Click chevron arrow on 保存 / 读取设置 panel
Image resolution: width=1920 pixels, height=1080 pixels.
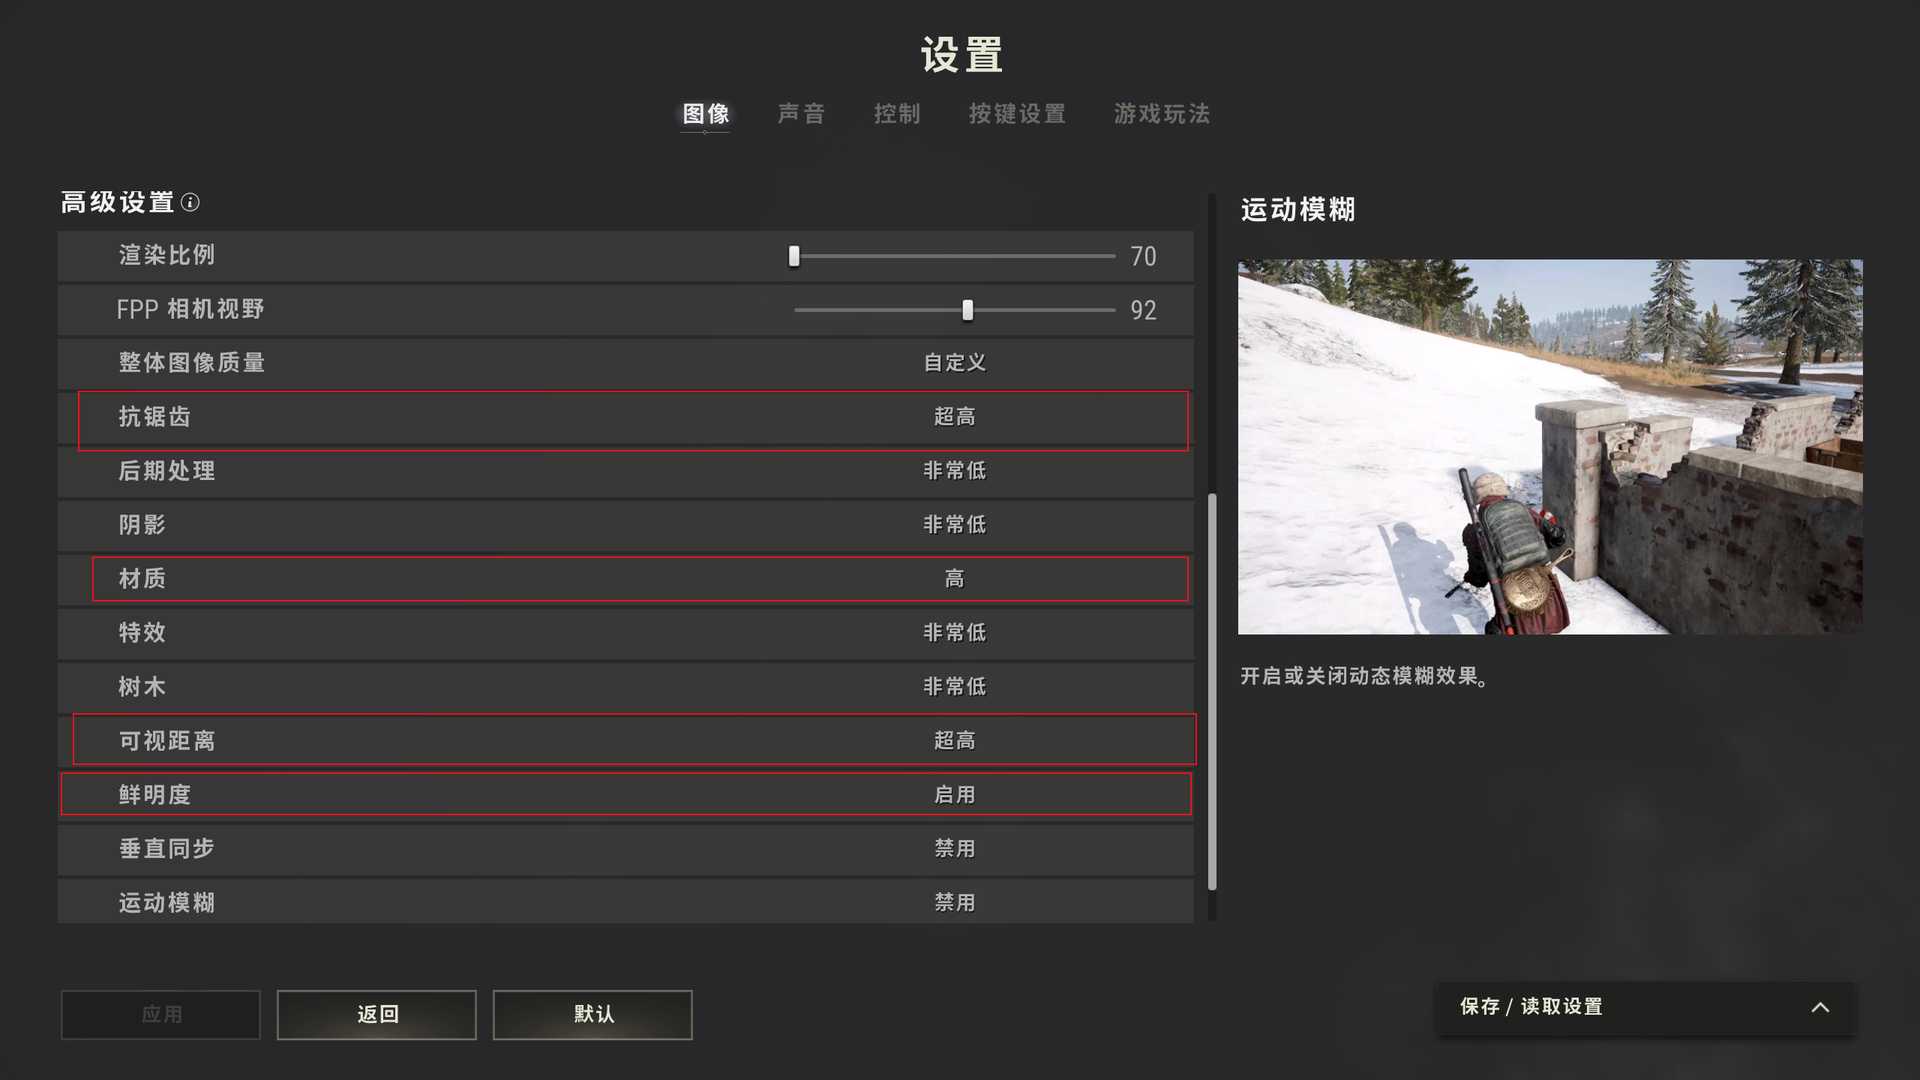[1820, 1008]
